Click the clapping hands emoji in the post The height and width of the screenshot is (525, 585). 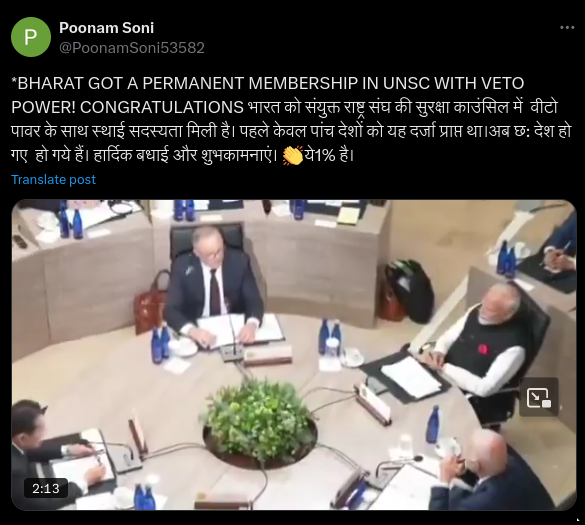293,156
